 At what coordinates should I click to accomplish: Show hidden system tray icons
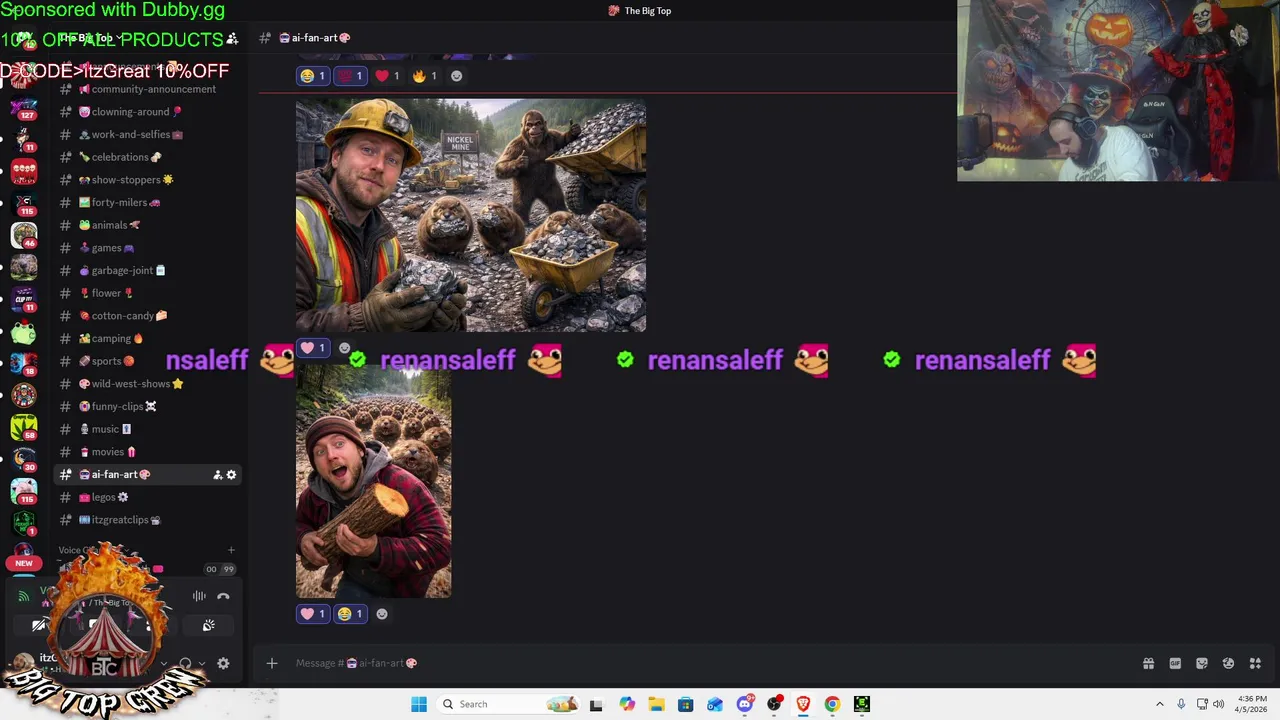(1160, 704)
